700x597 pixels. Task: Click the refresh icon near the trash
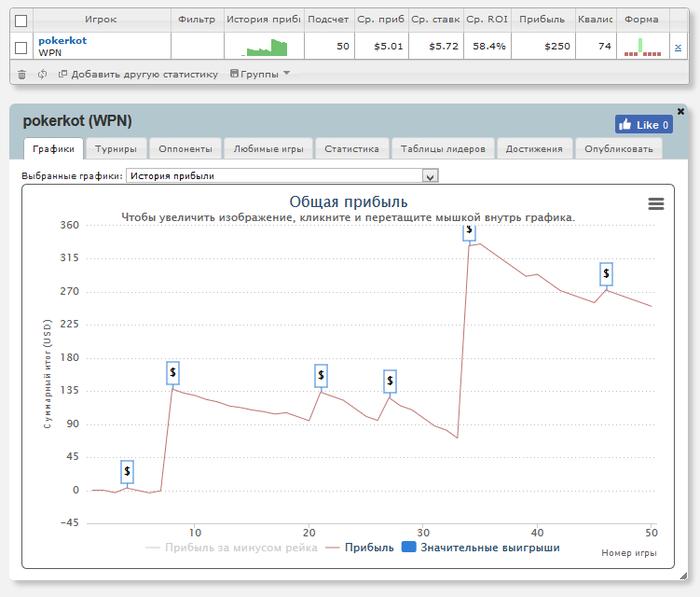coord(42,74)
